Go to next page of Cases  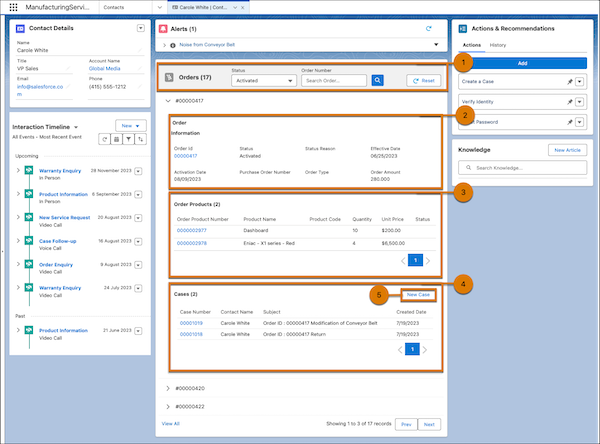pos(425,349)
